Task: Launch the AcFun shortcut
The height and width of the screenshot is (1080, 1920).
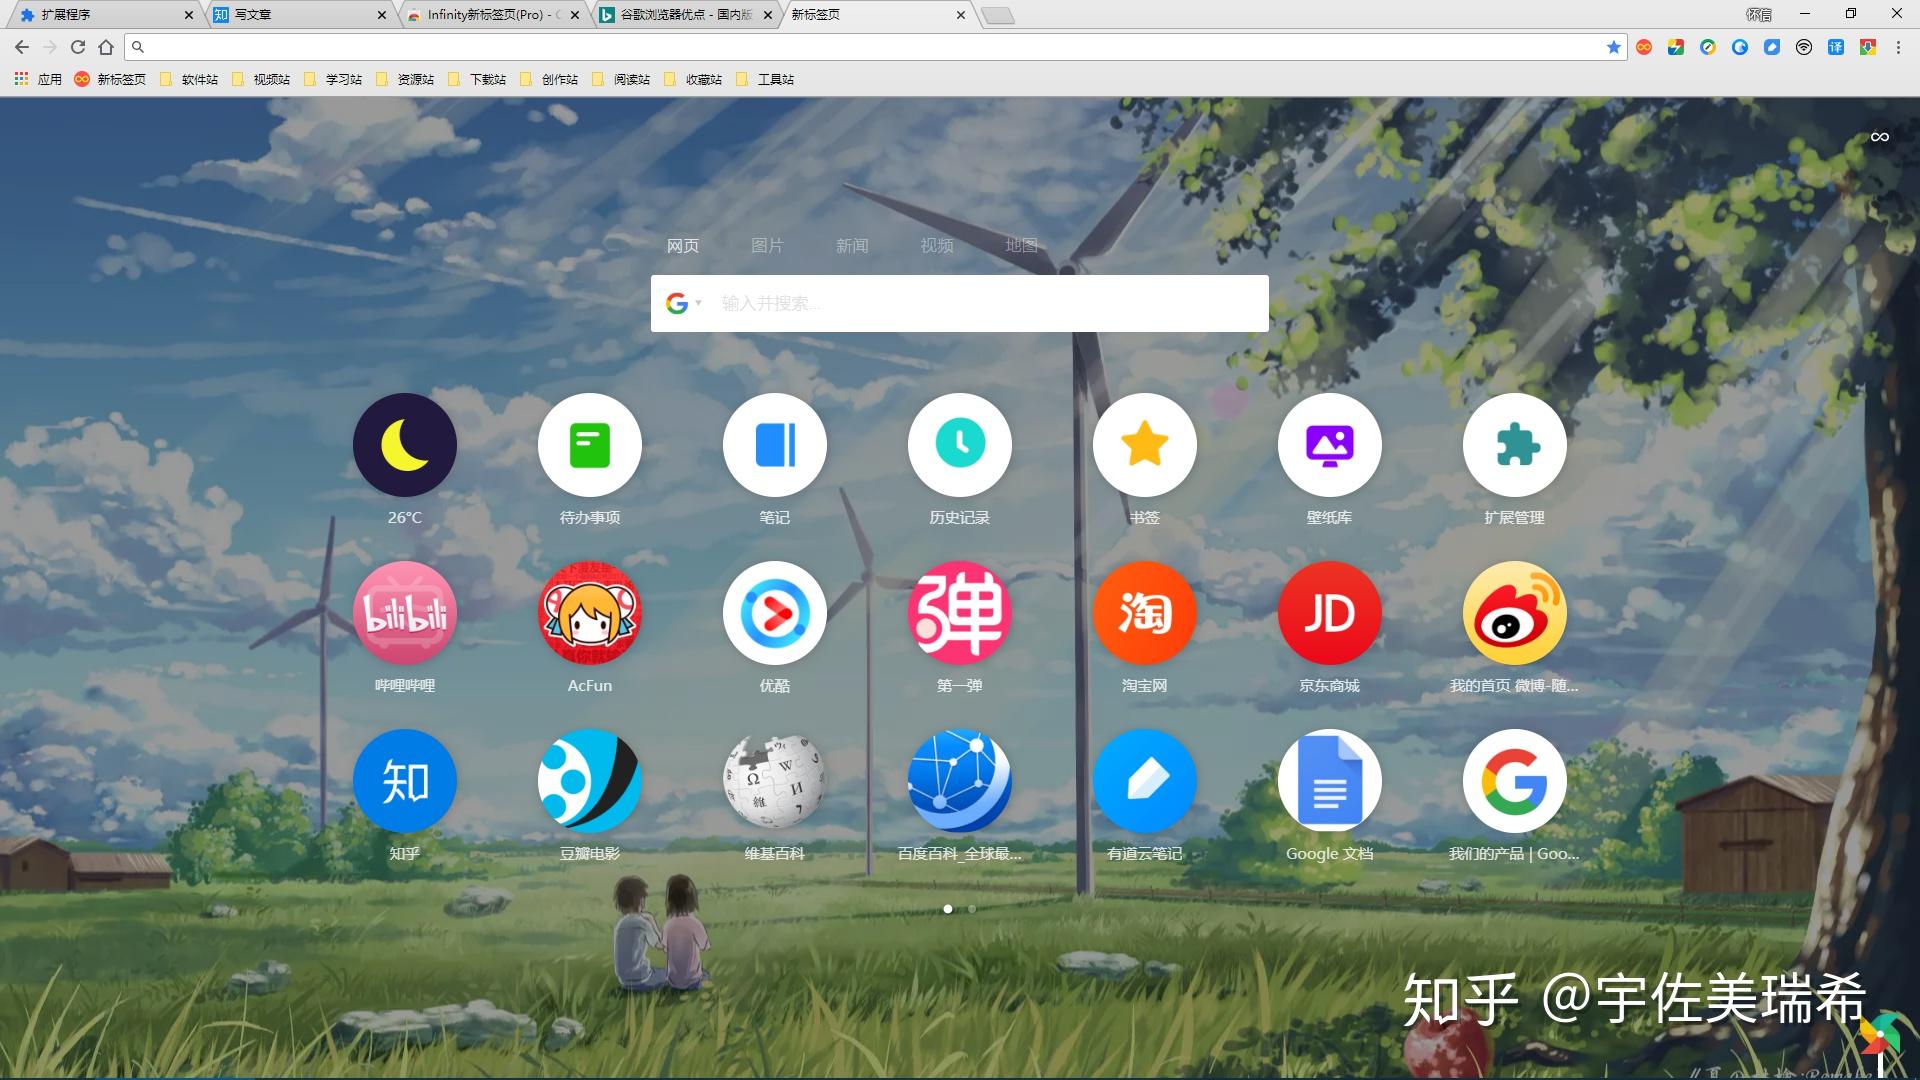Action: coord(590,613)
